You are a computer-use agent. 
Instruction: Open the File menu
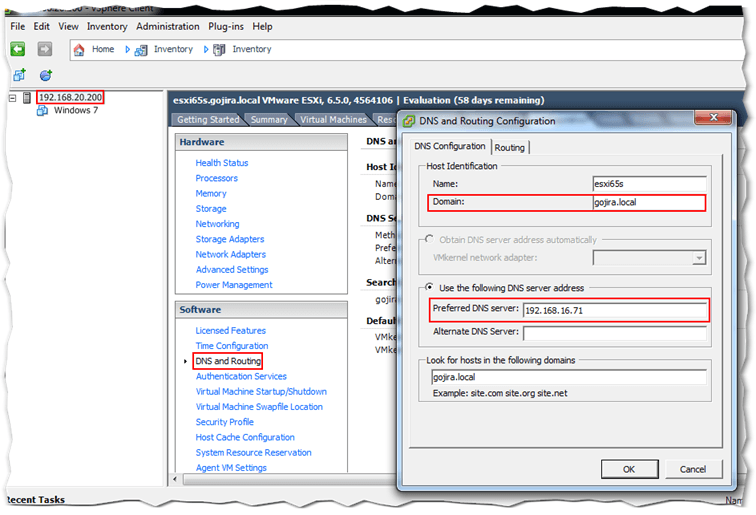point(17,27)
